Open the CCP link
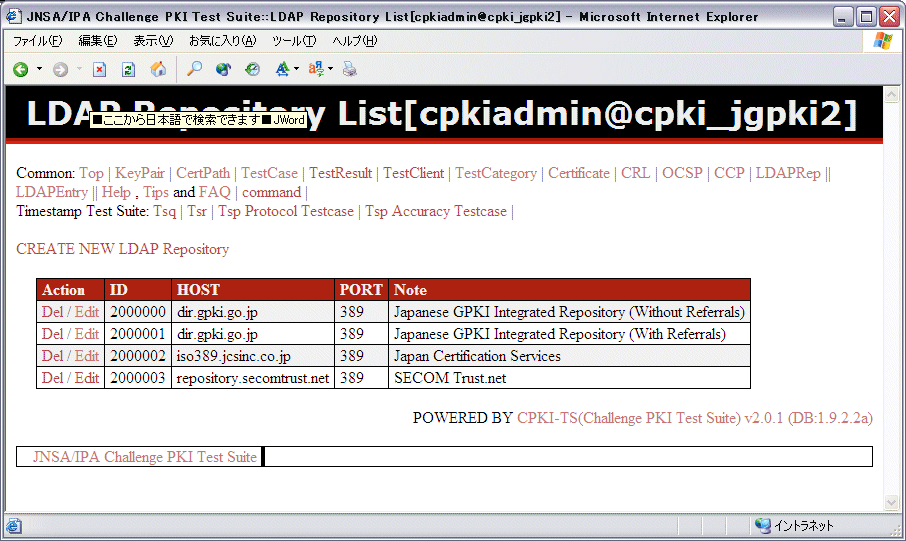The width and height of the screenshot is (906, 541). pyautogui.click(x=729, y=173)
